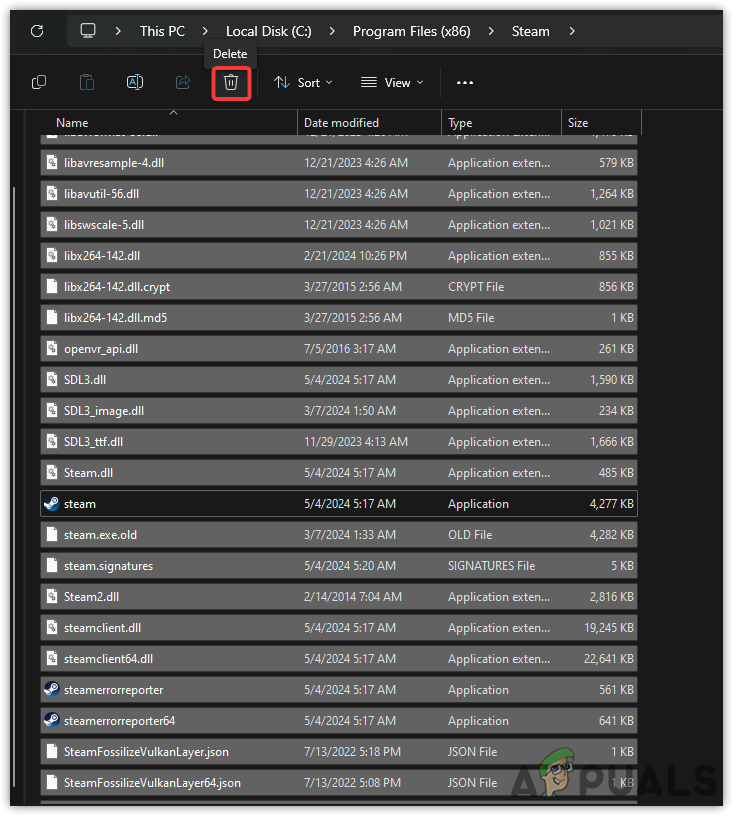
Task: Click the Refresh icon in address bar
Action: [x=37, y=31]
